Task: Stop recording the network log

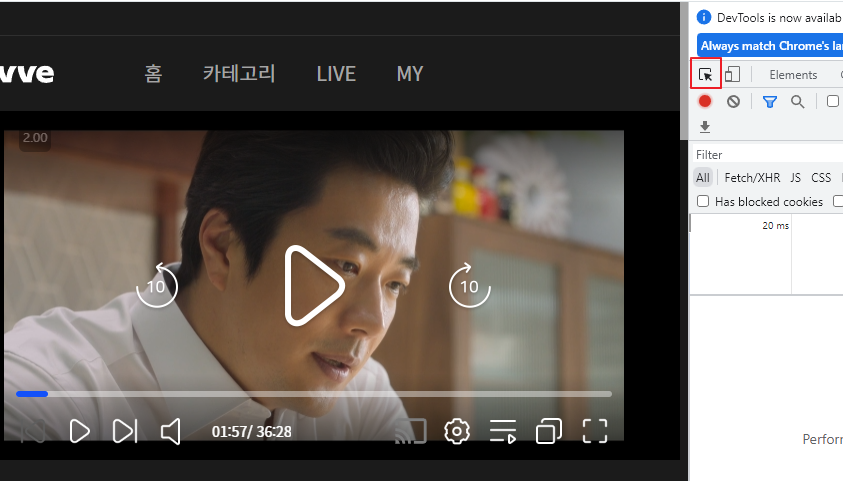Action: [705, 101]
